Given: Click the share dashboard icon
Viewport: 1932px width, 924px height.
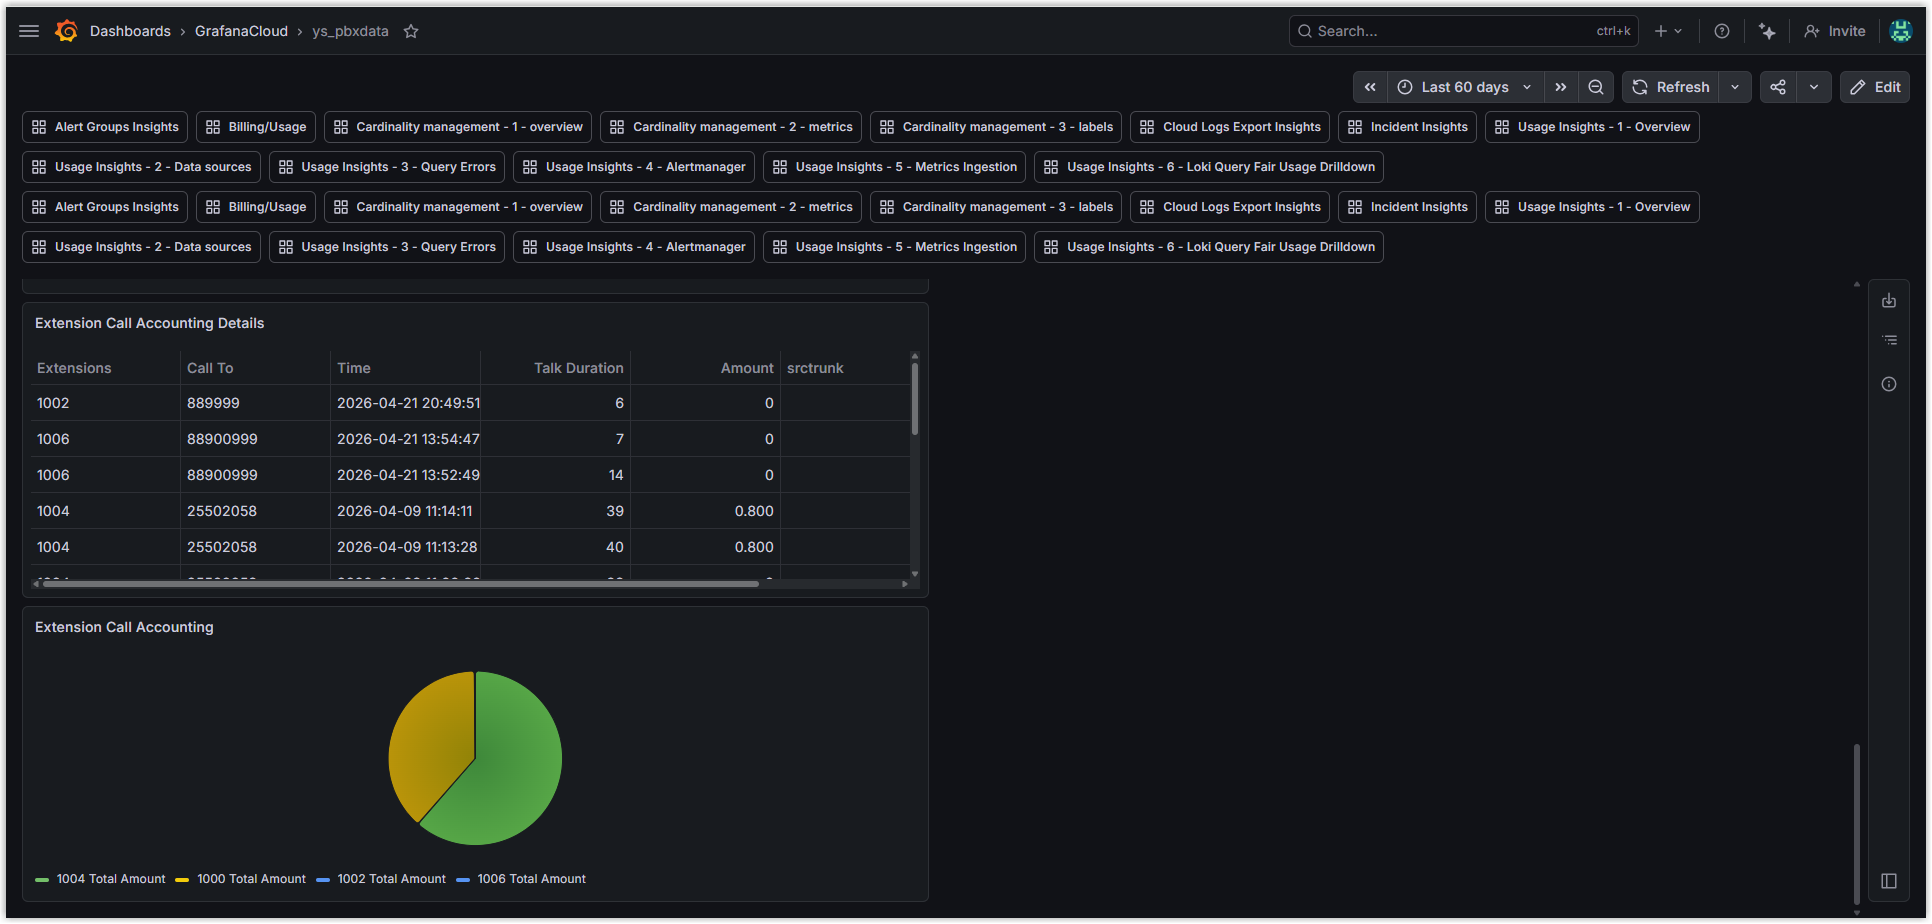Looking at the screenshot, I should click(x=1778, y=87).
